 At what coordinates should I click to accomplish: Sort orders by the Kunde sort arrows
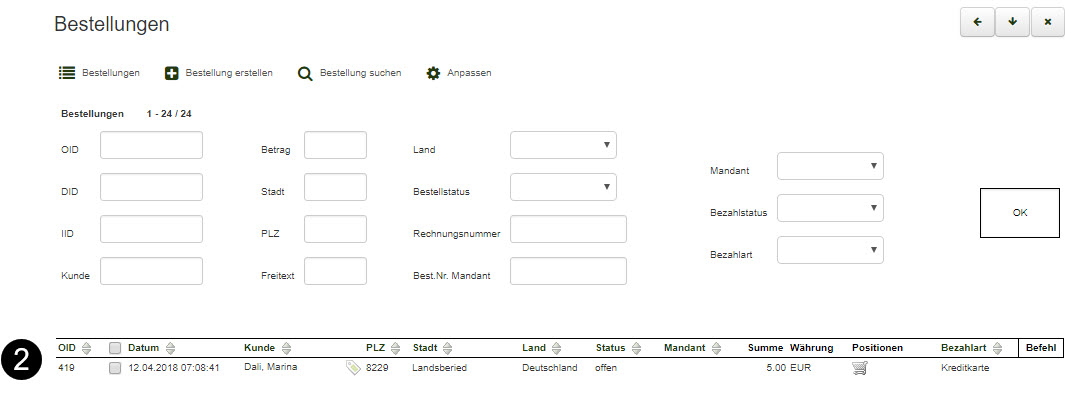(286, 348)
